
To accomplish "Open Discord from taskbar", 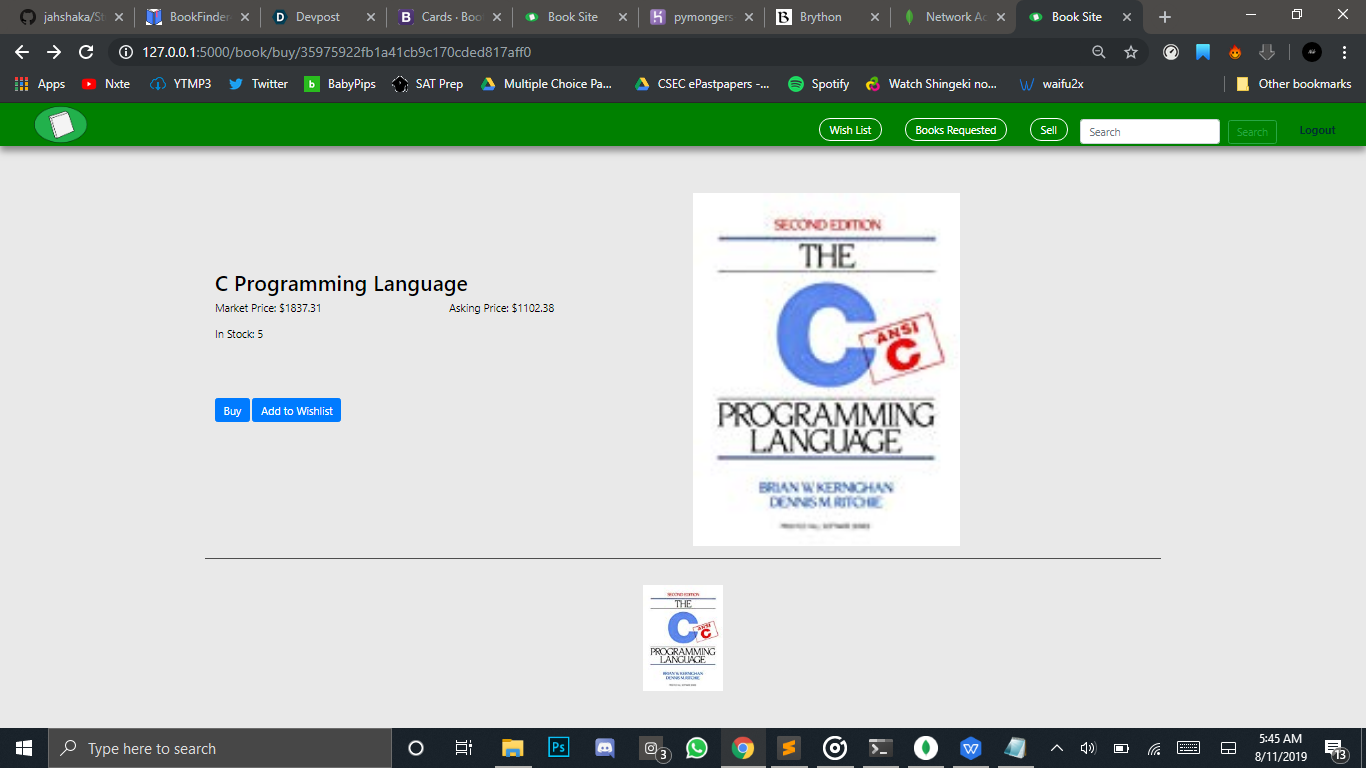I will point(605,748).
